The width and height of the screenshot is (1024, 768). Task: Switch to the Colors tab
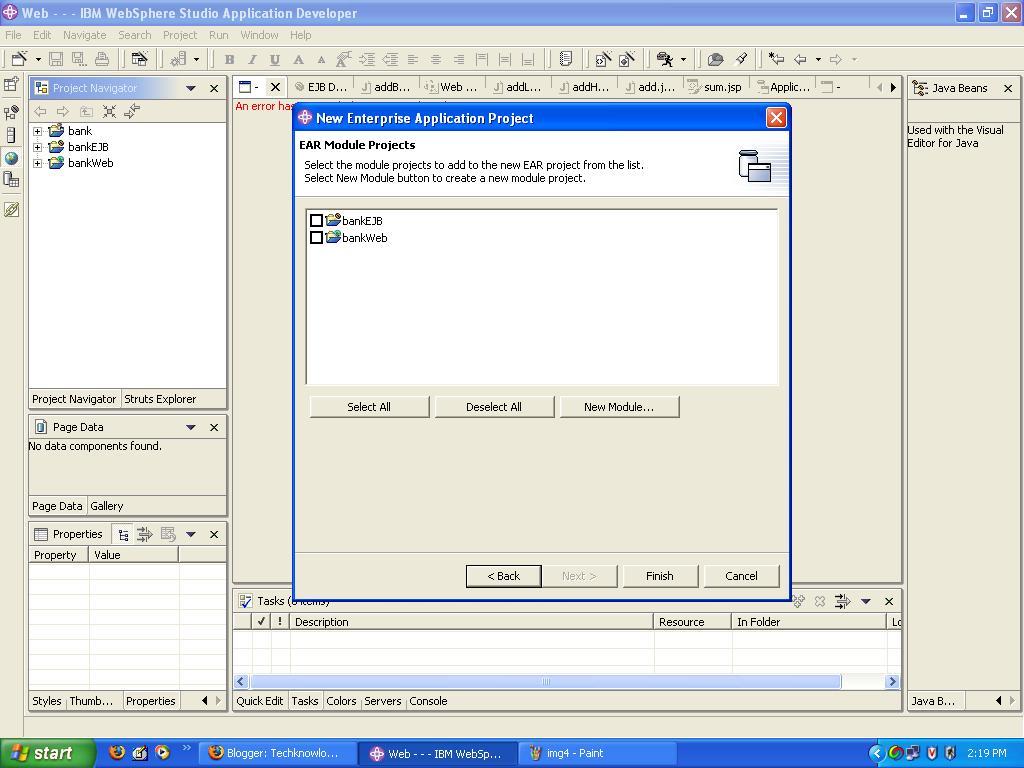click(x=341, y=701)
